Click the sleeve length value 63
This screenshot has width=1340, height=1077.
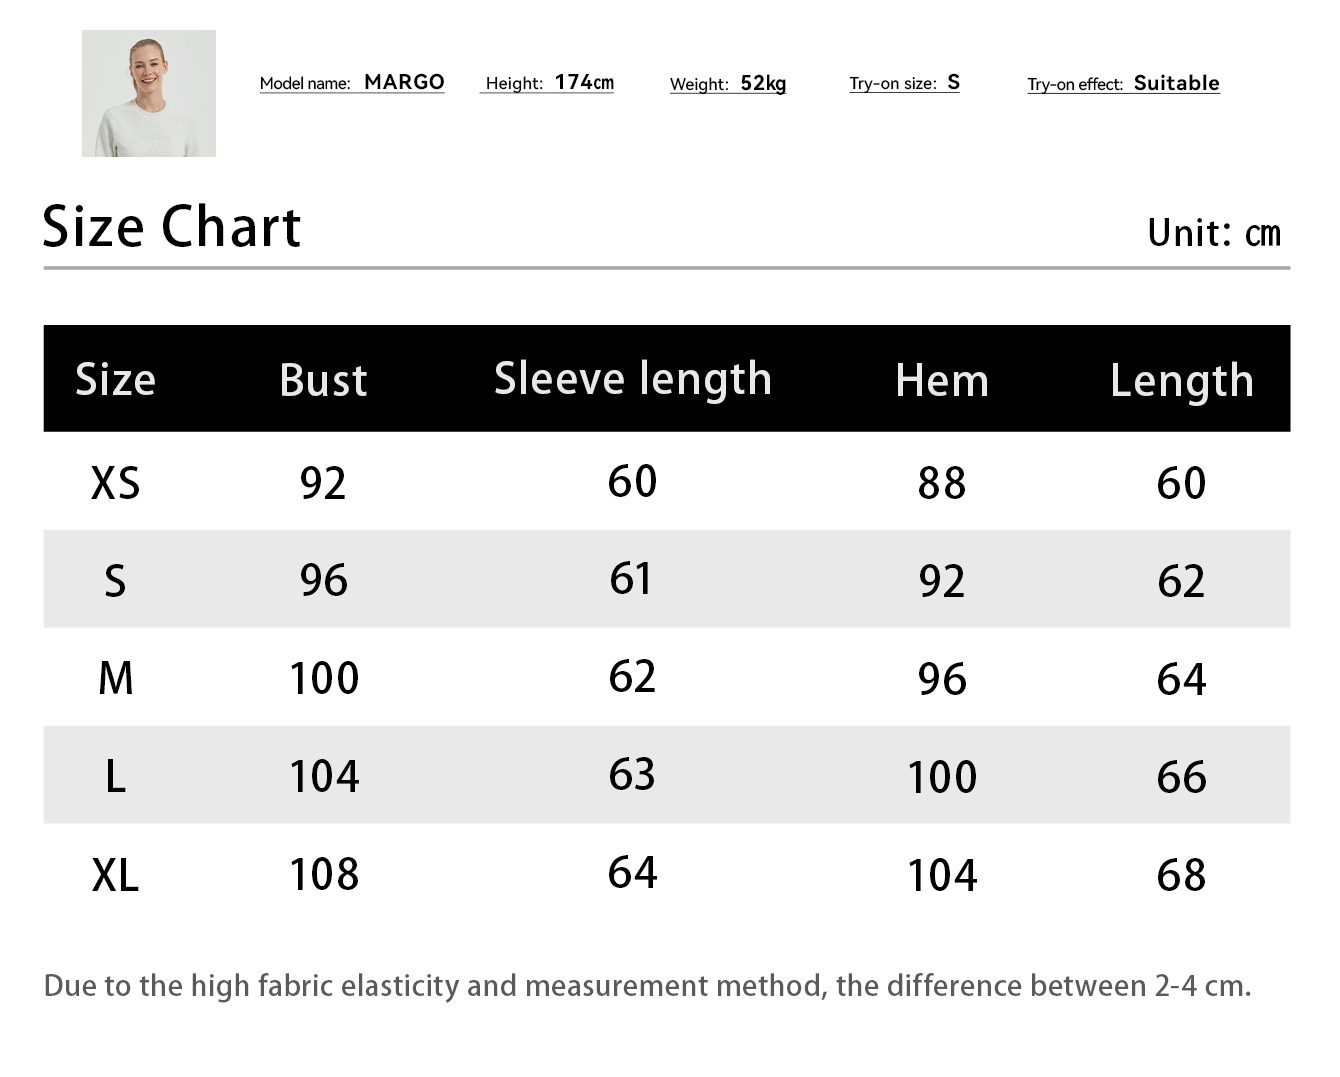(632, 775)
